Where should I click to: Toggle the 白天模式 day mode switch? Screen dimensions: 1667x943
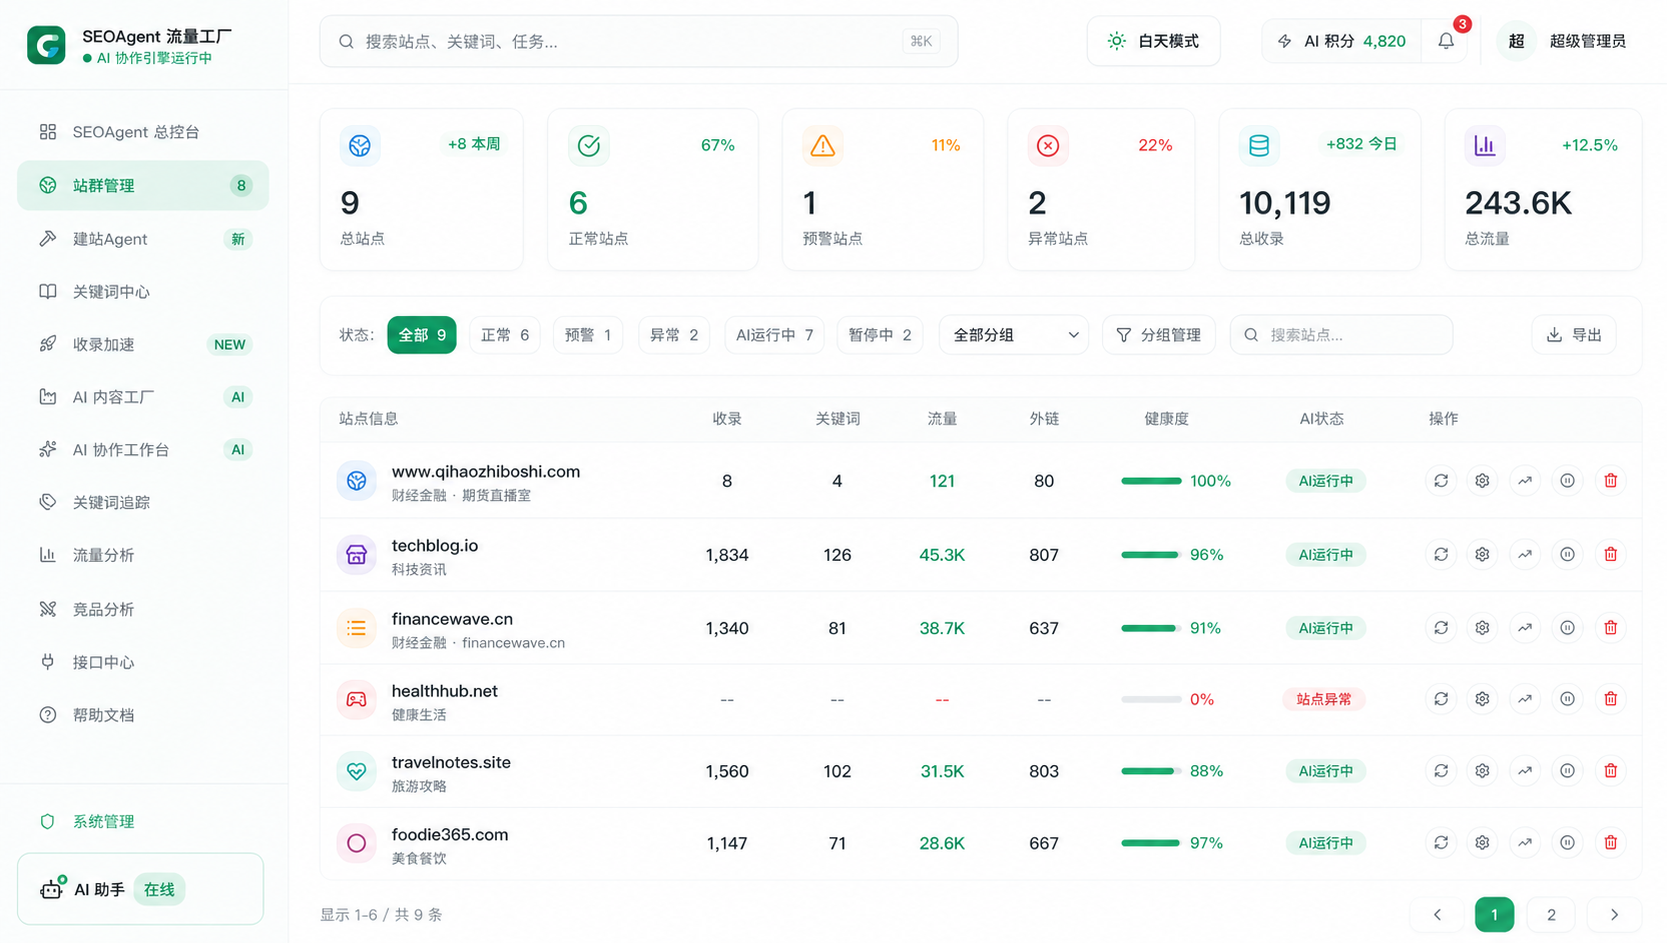coord(1153,41)
